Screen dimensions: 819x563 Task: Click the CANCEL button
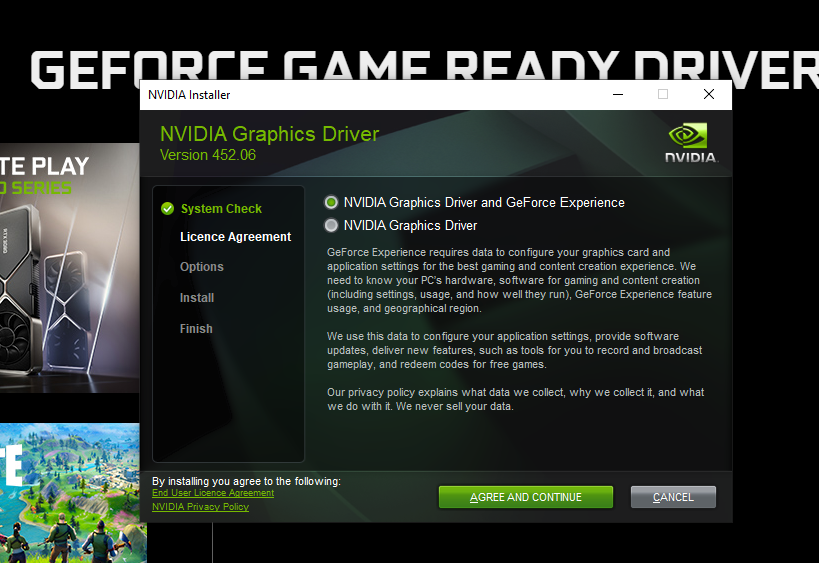click(673, 497)
